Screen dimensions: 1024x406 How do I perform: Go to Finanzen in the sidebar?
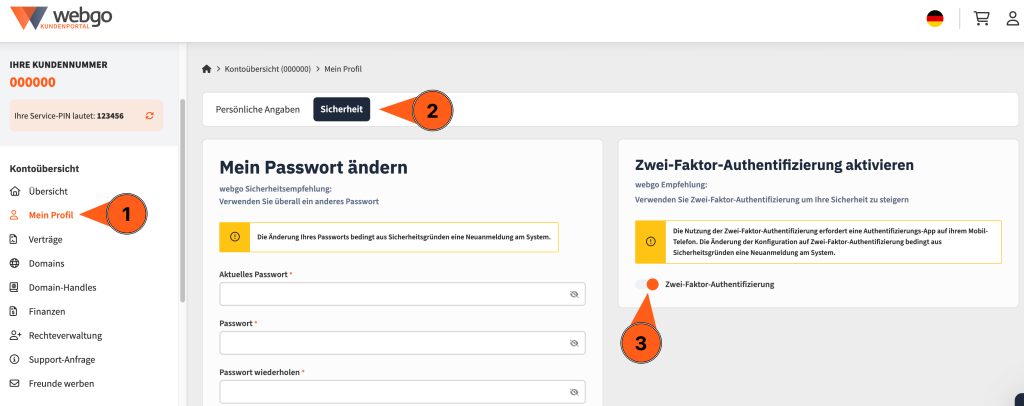(47, 311)
